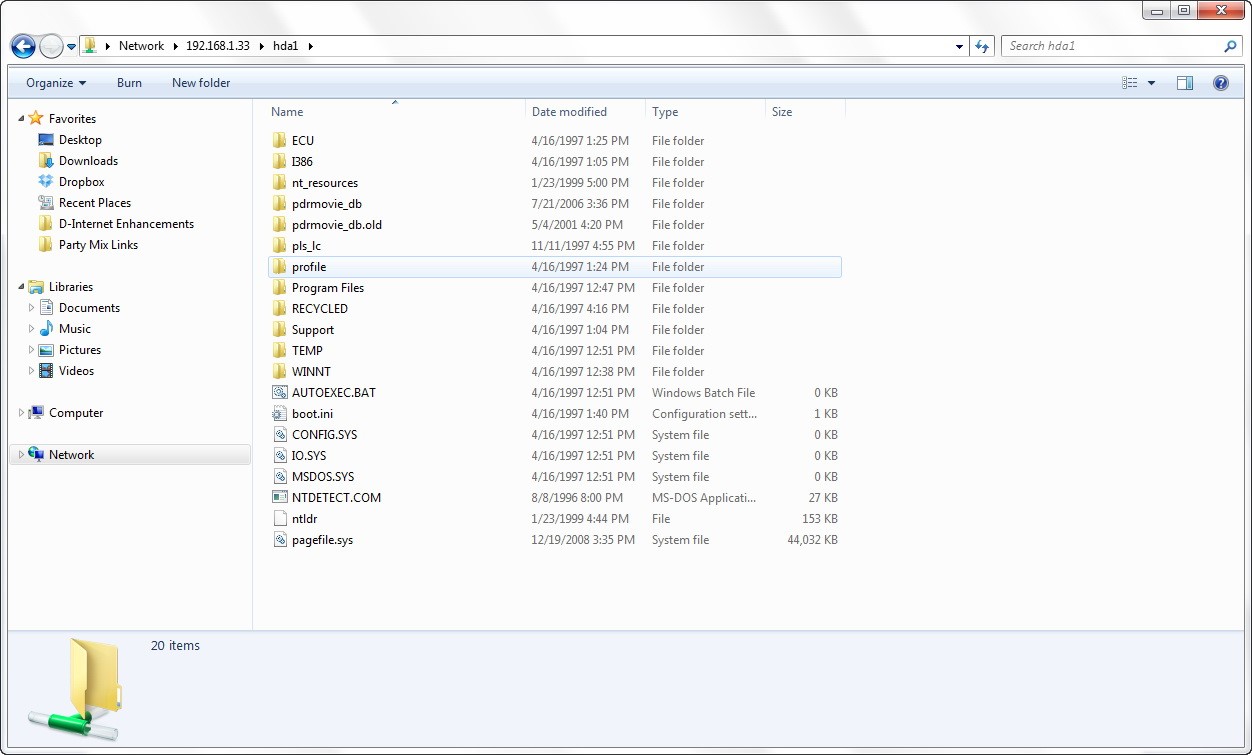Expand the Documents library node
The height and width of the screenshot is (755, 1252).
32,308
